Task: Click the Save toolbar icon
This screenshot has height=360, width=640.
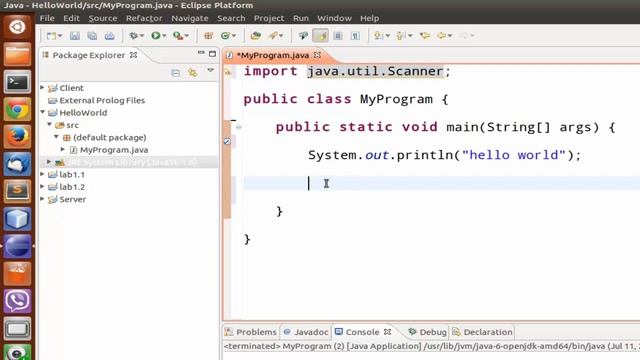Action: click(x=74, y=36)
